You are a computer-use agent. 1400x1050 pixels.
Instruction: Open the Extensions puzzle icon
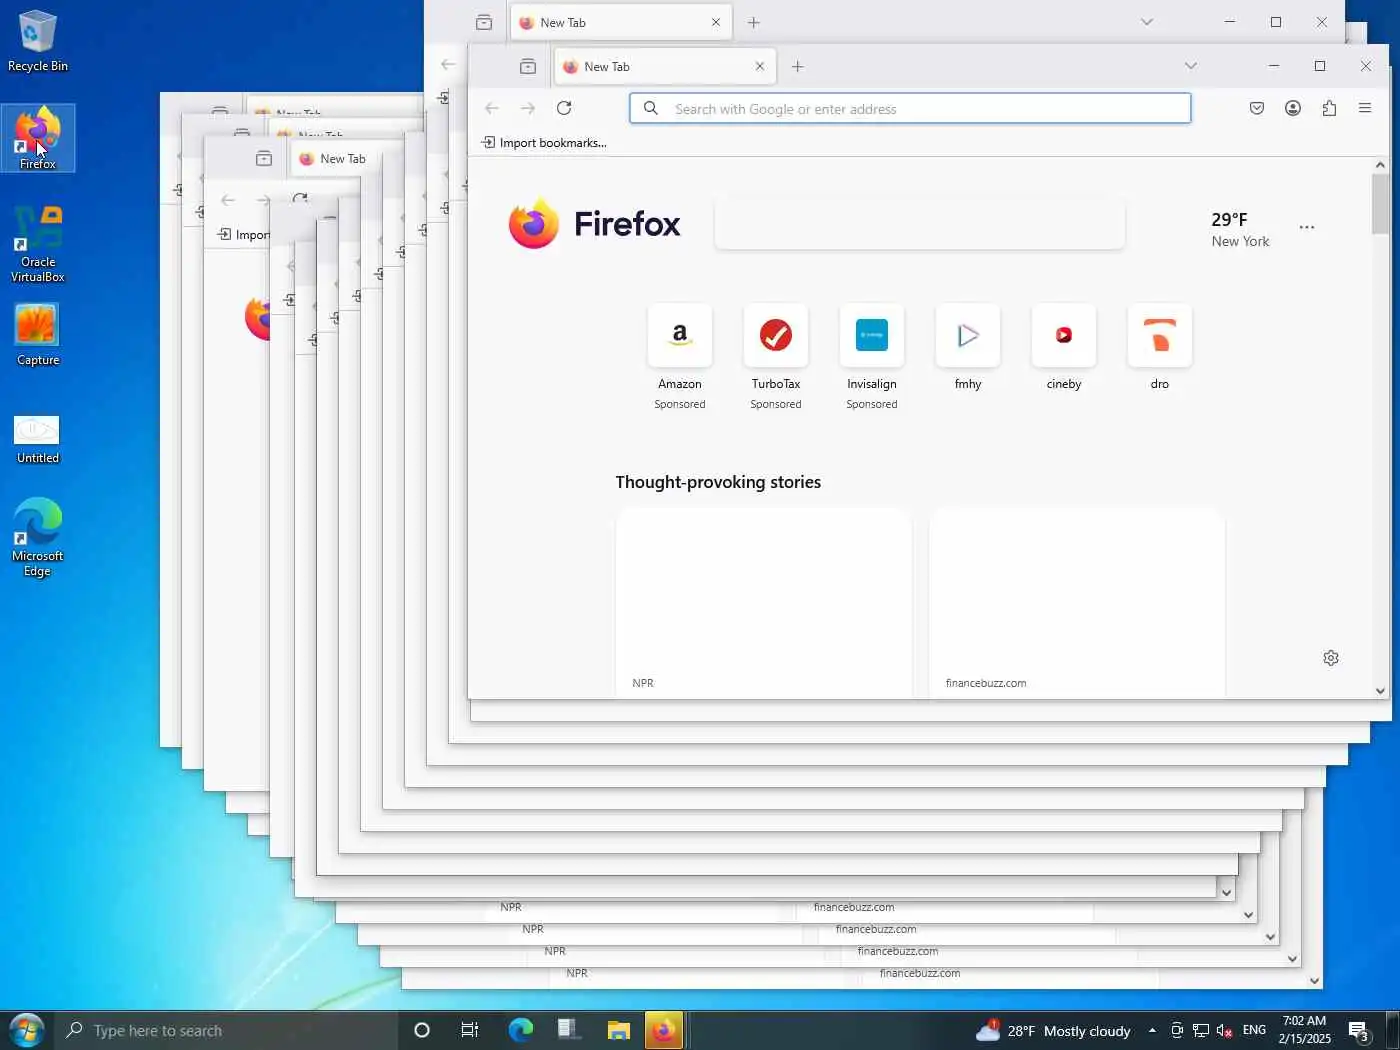[1329, 108]
